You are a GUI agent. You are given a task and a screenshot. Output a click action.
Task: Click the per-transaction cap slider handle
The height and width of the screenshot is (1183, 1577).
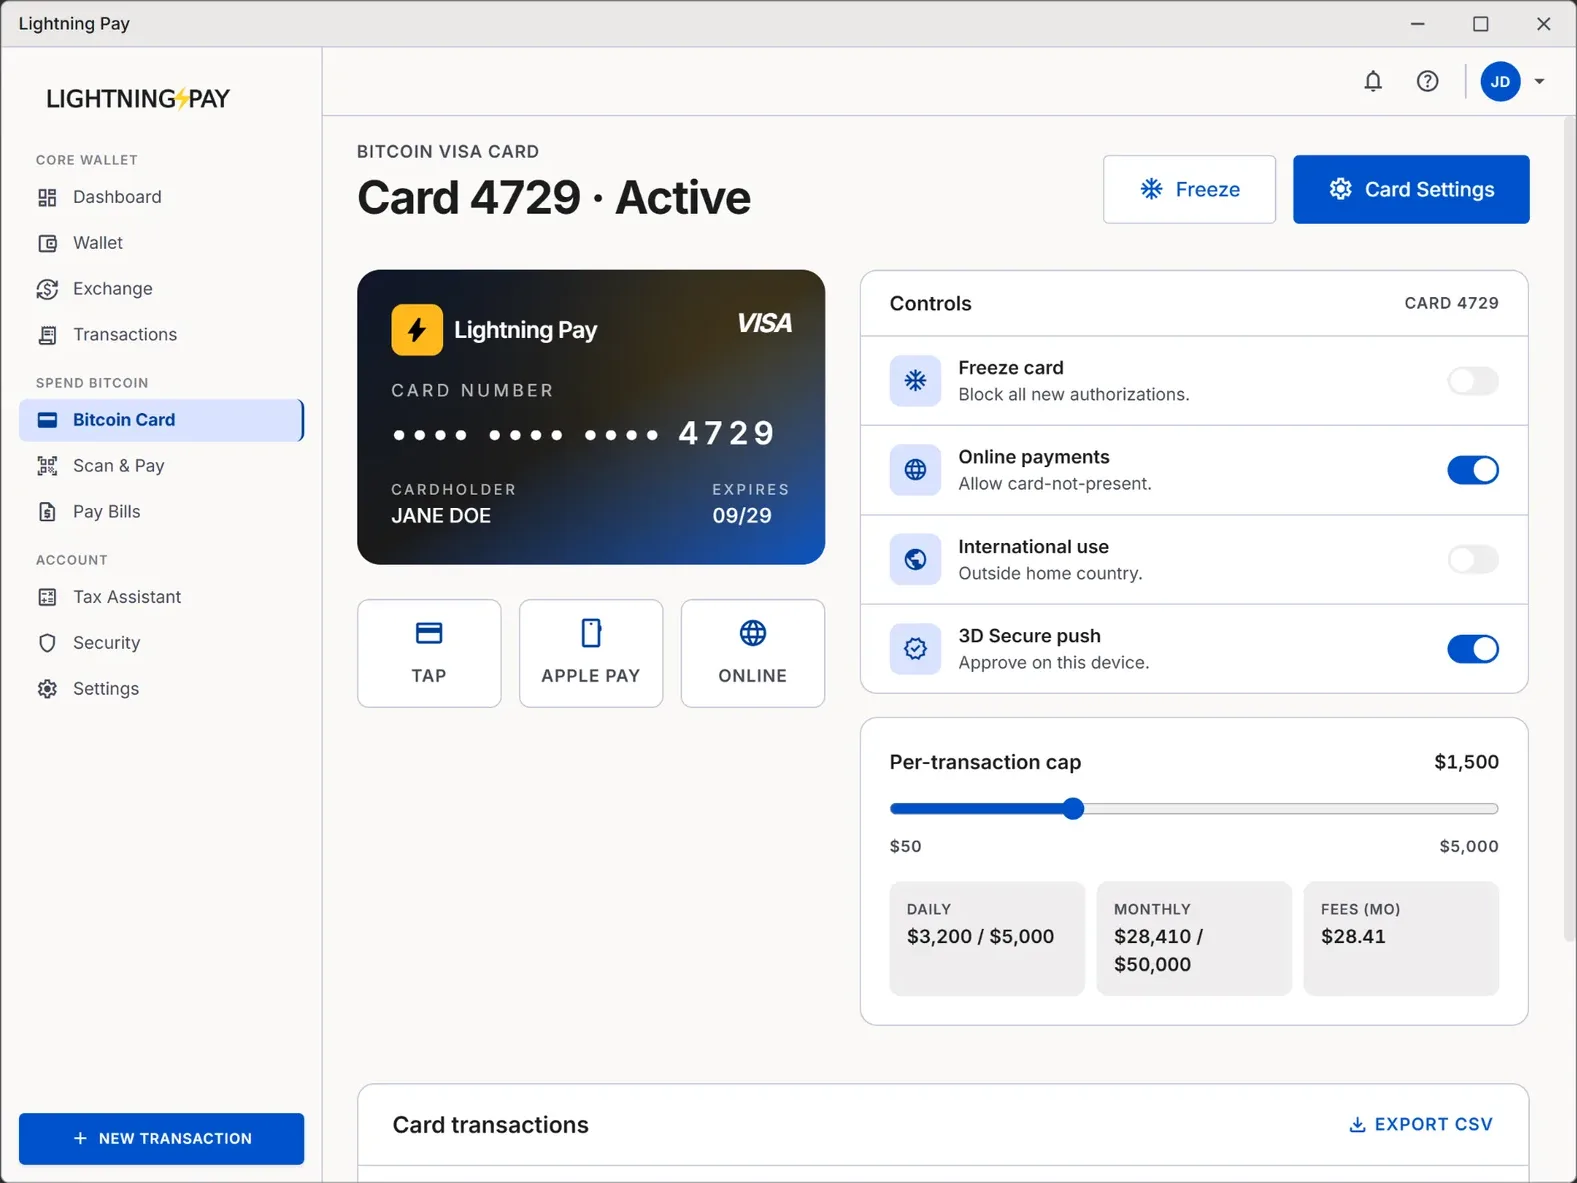pyautogui.click(x=1073, y=809)
